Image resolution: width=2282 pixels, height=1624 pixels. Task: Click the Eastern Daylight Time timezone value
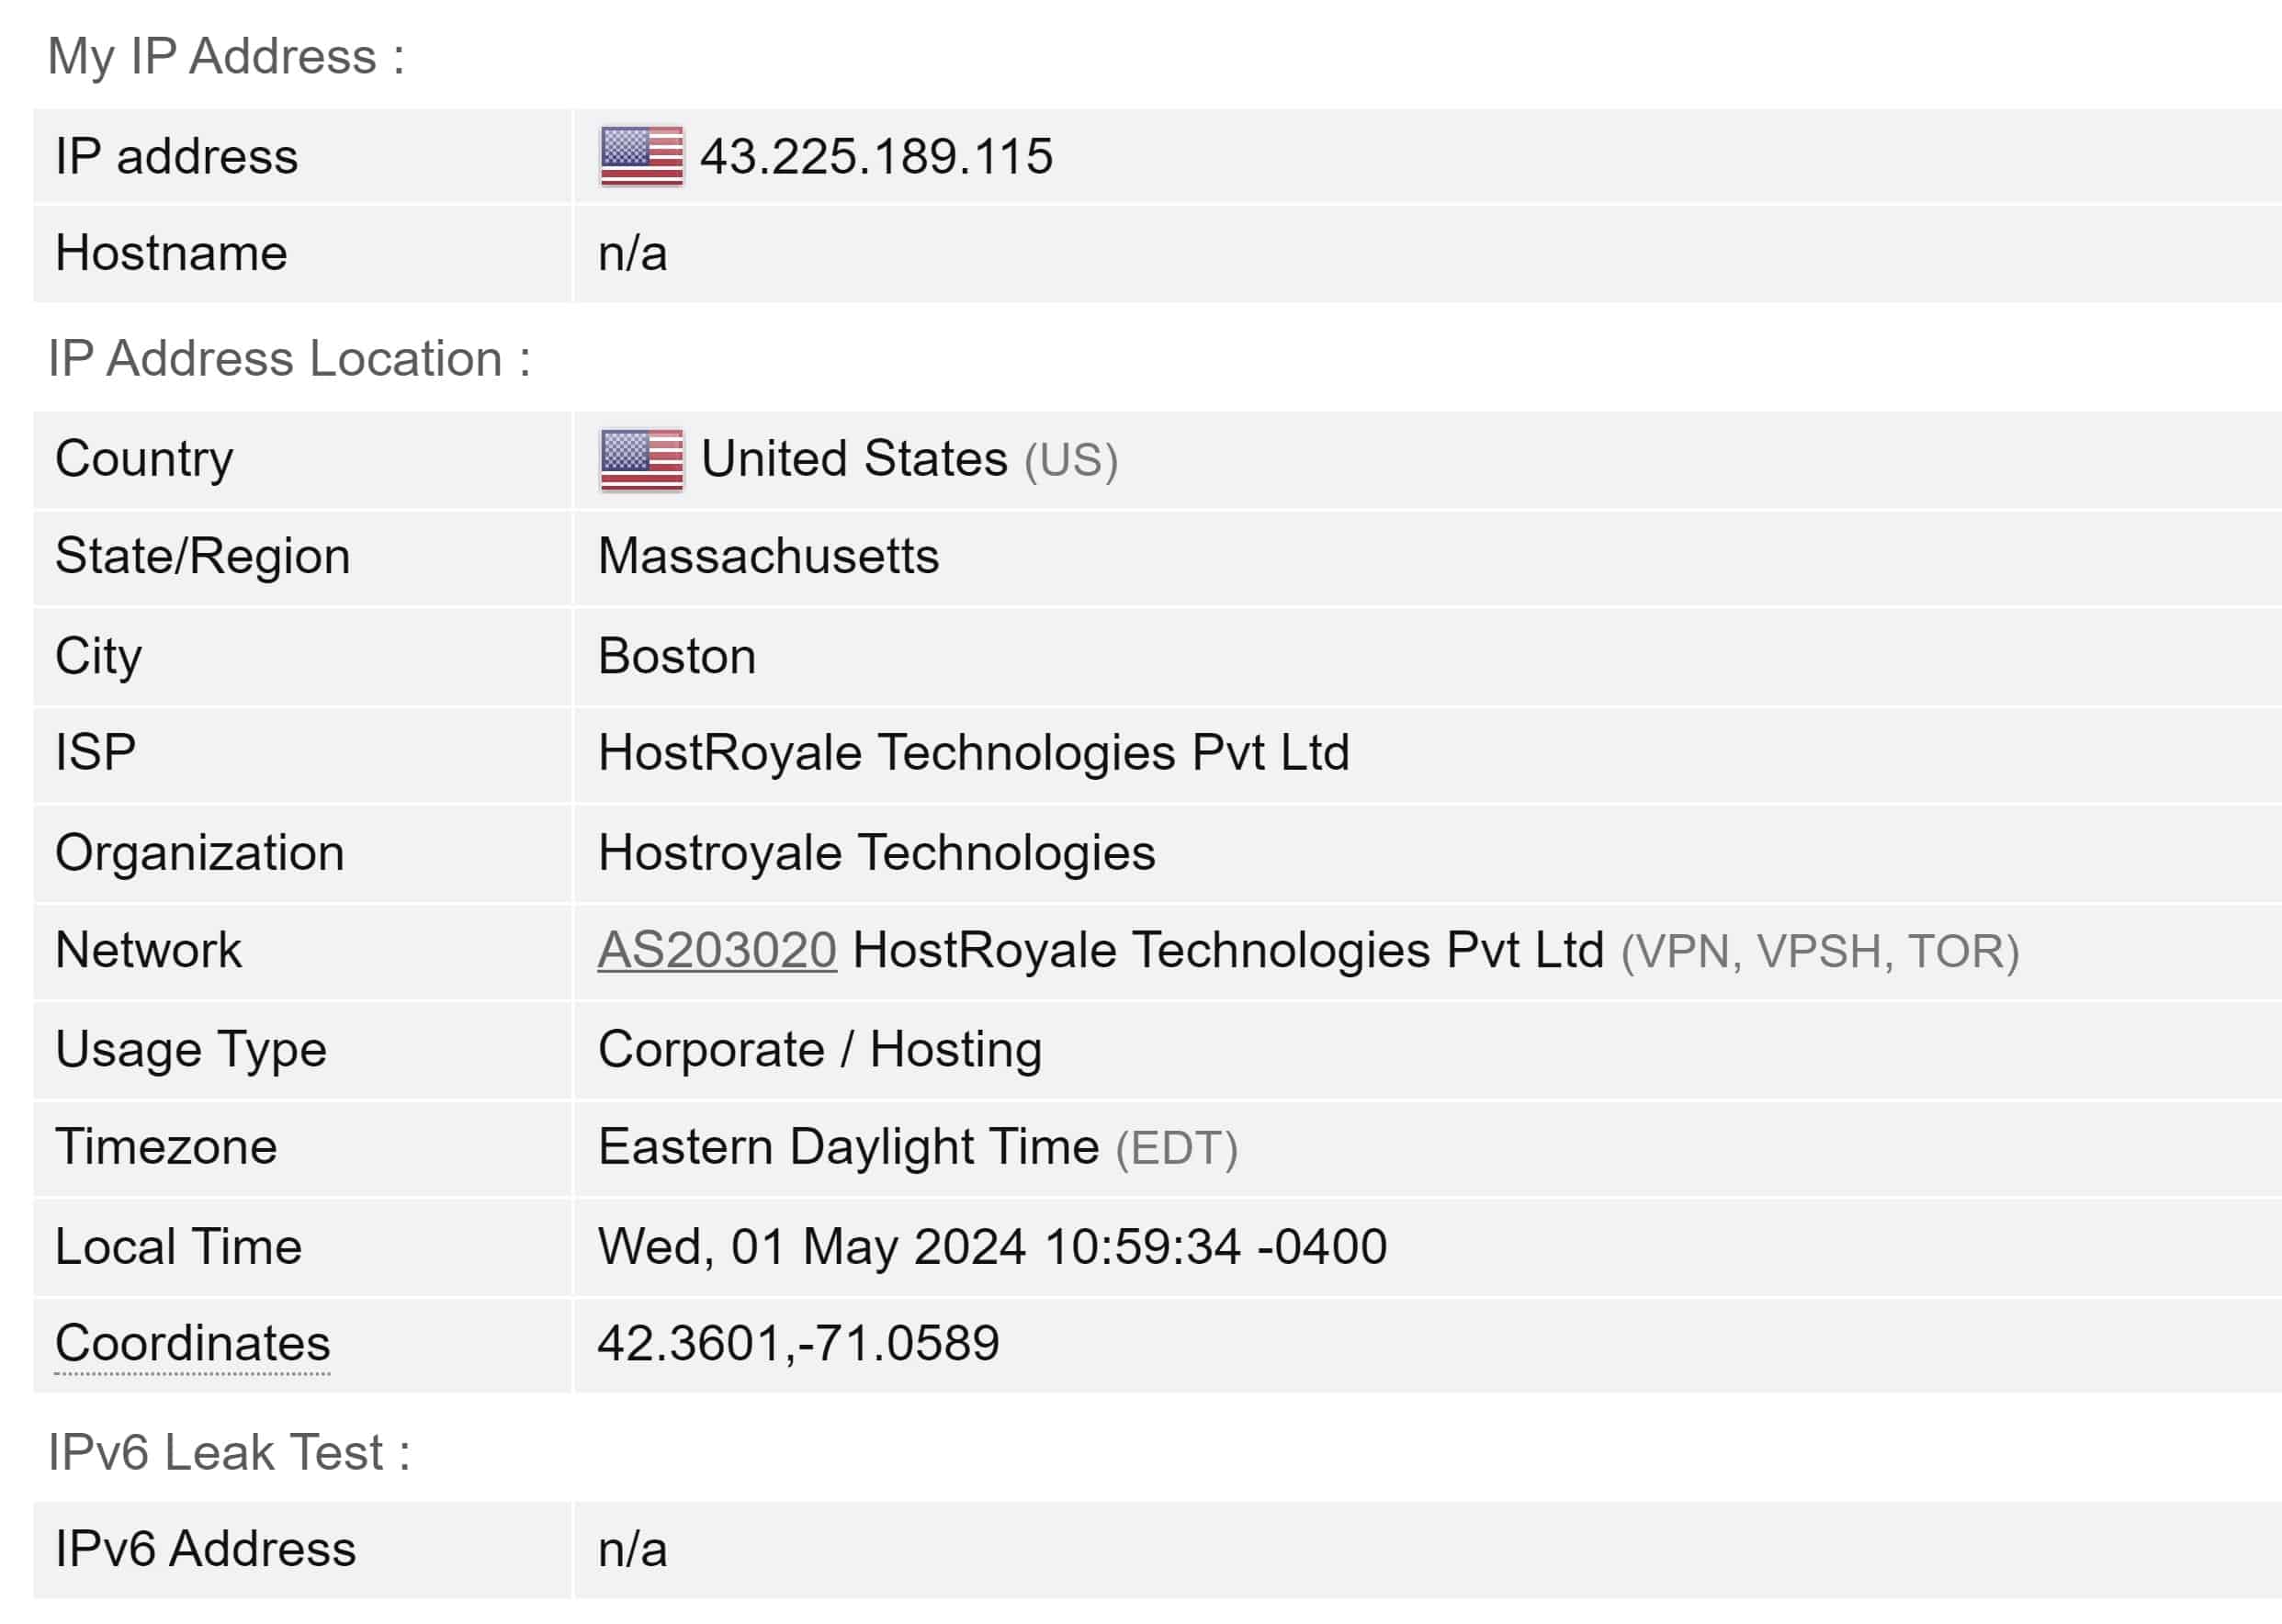tap(848, 1147)
